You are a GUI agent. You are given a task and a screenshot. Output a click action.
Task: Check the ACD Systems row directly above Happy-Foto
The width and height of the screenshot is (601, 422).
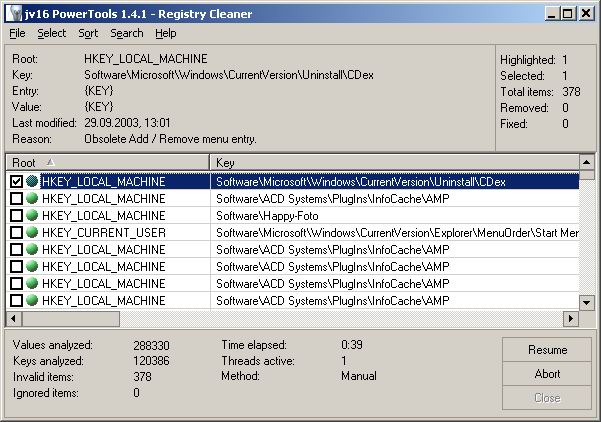click(x=16, y=199)
